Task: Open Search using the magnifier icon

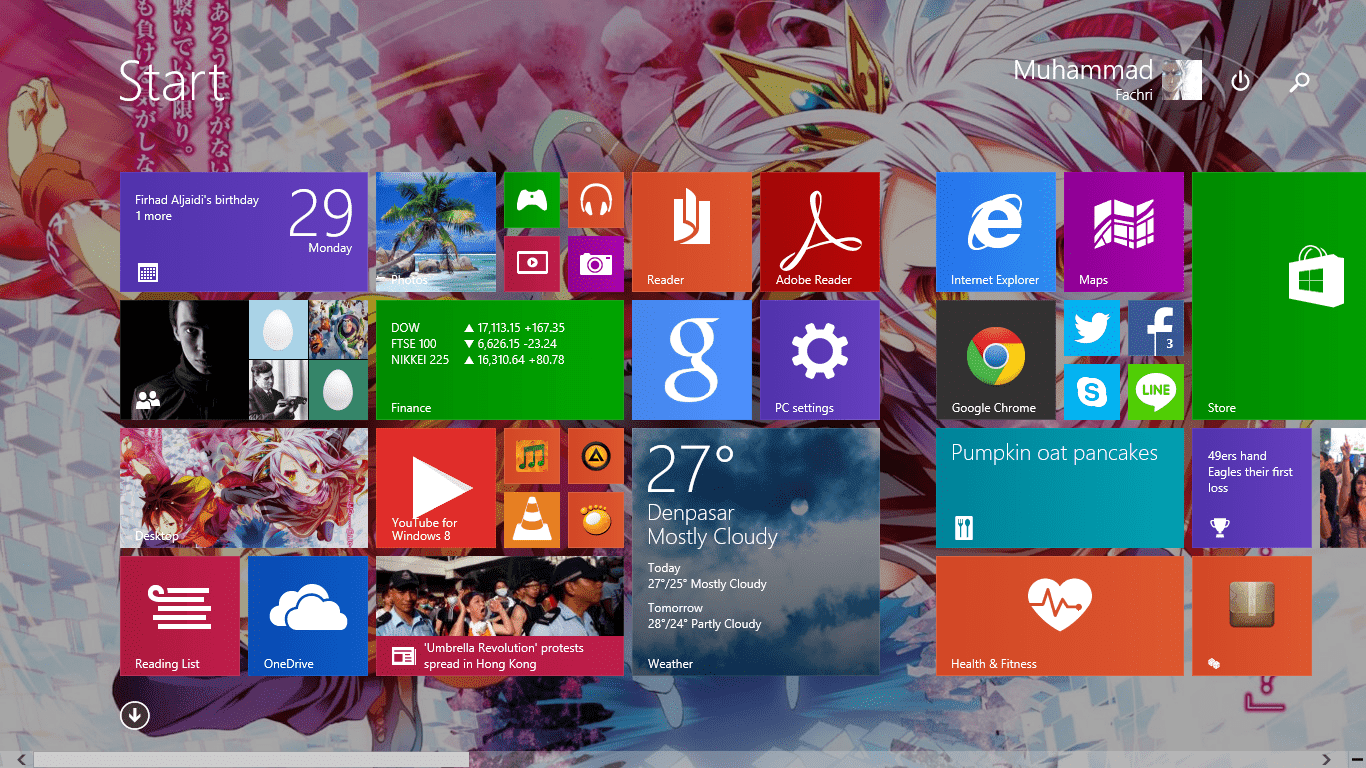Action: tap(1299, 82)
